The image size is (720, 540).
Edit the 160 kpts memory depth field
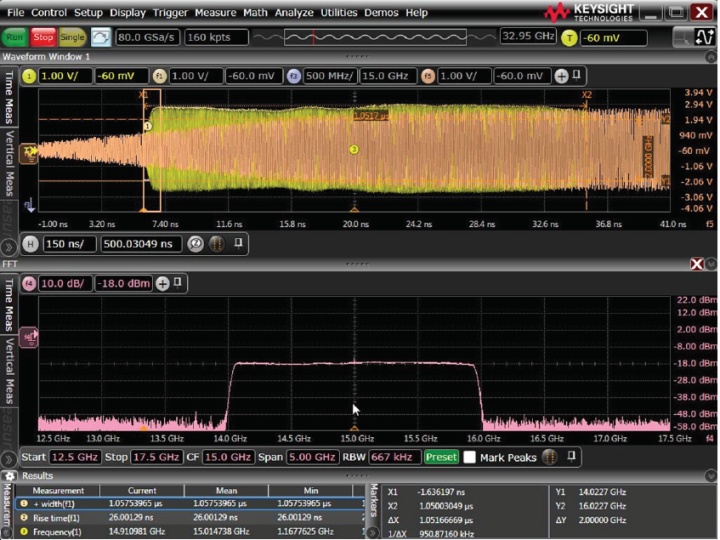[x=216, y=37]
